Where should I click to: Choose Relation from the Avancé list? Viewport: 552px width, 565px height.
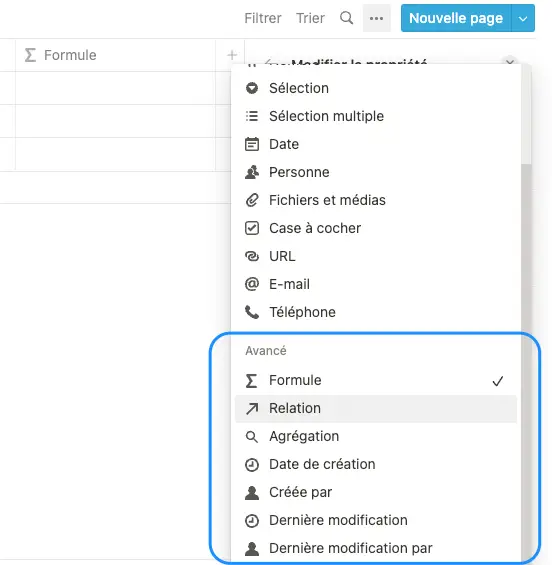(x=376, y=409)
